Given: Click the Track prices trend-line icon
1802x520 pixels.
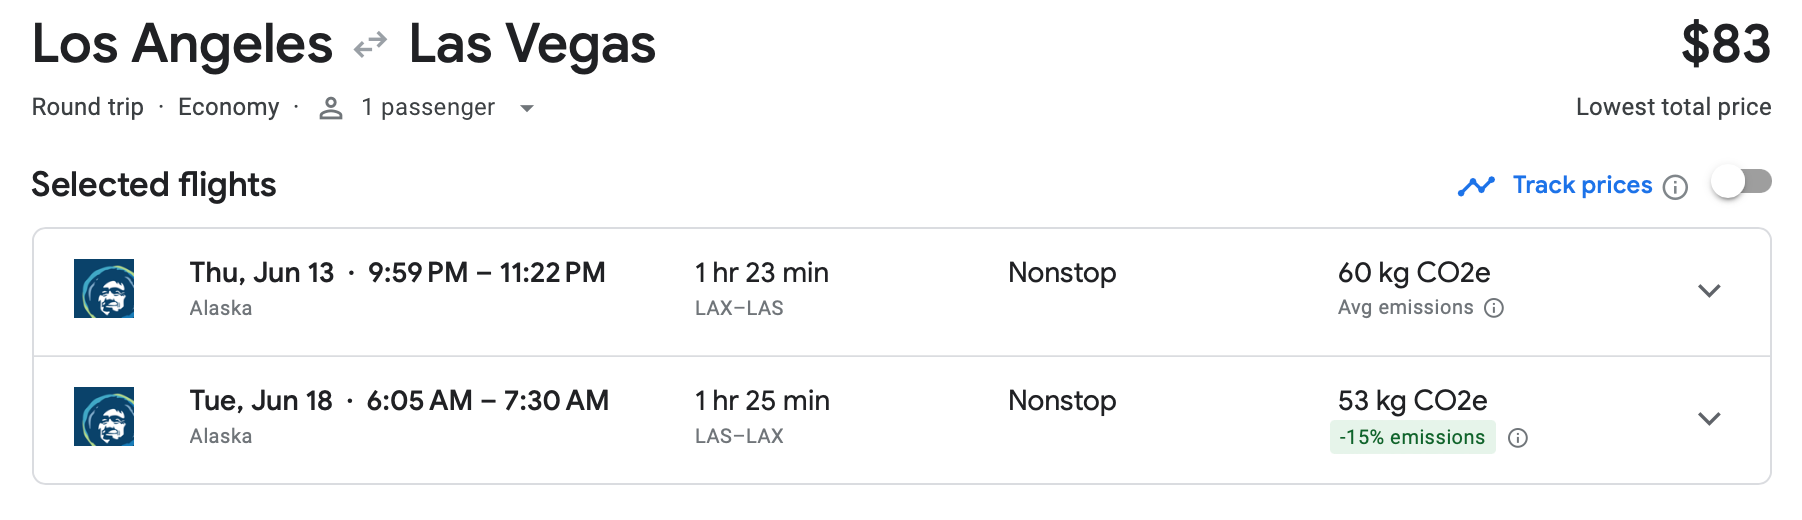Looking at the screenshot, I should [x=1476, y=186].
